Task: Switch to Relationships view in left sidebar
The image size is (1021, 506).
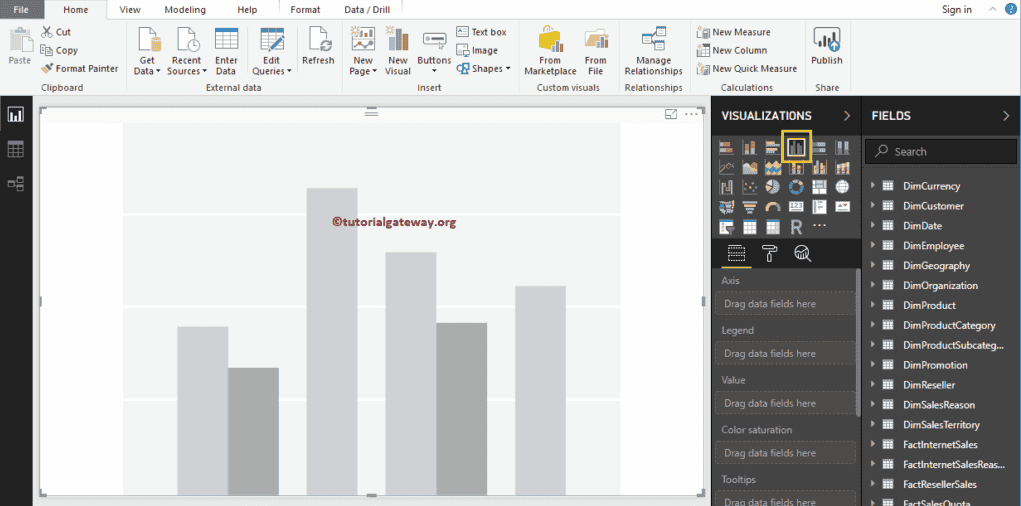Action: 15,184
